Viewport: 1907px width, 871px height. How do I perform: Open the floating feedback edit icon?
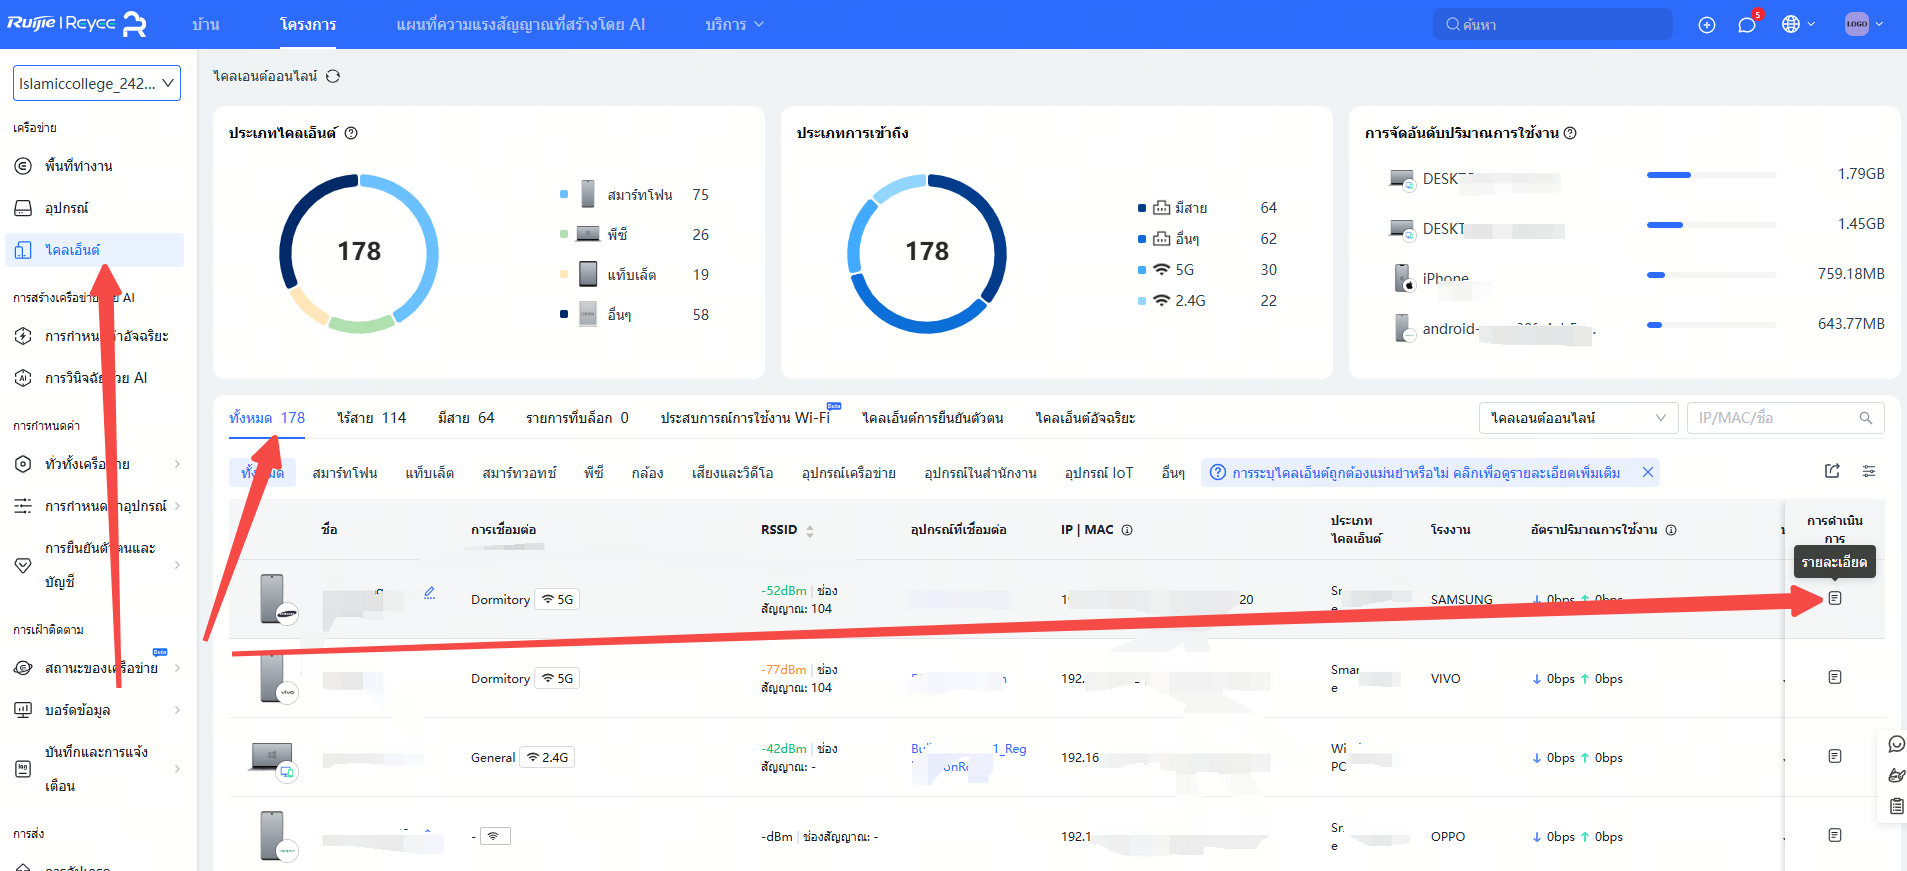click(1896, 775)
